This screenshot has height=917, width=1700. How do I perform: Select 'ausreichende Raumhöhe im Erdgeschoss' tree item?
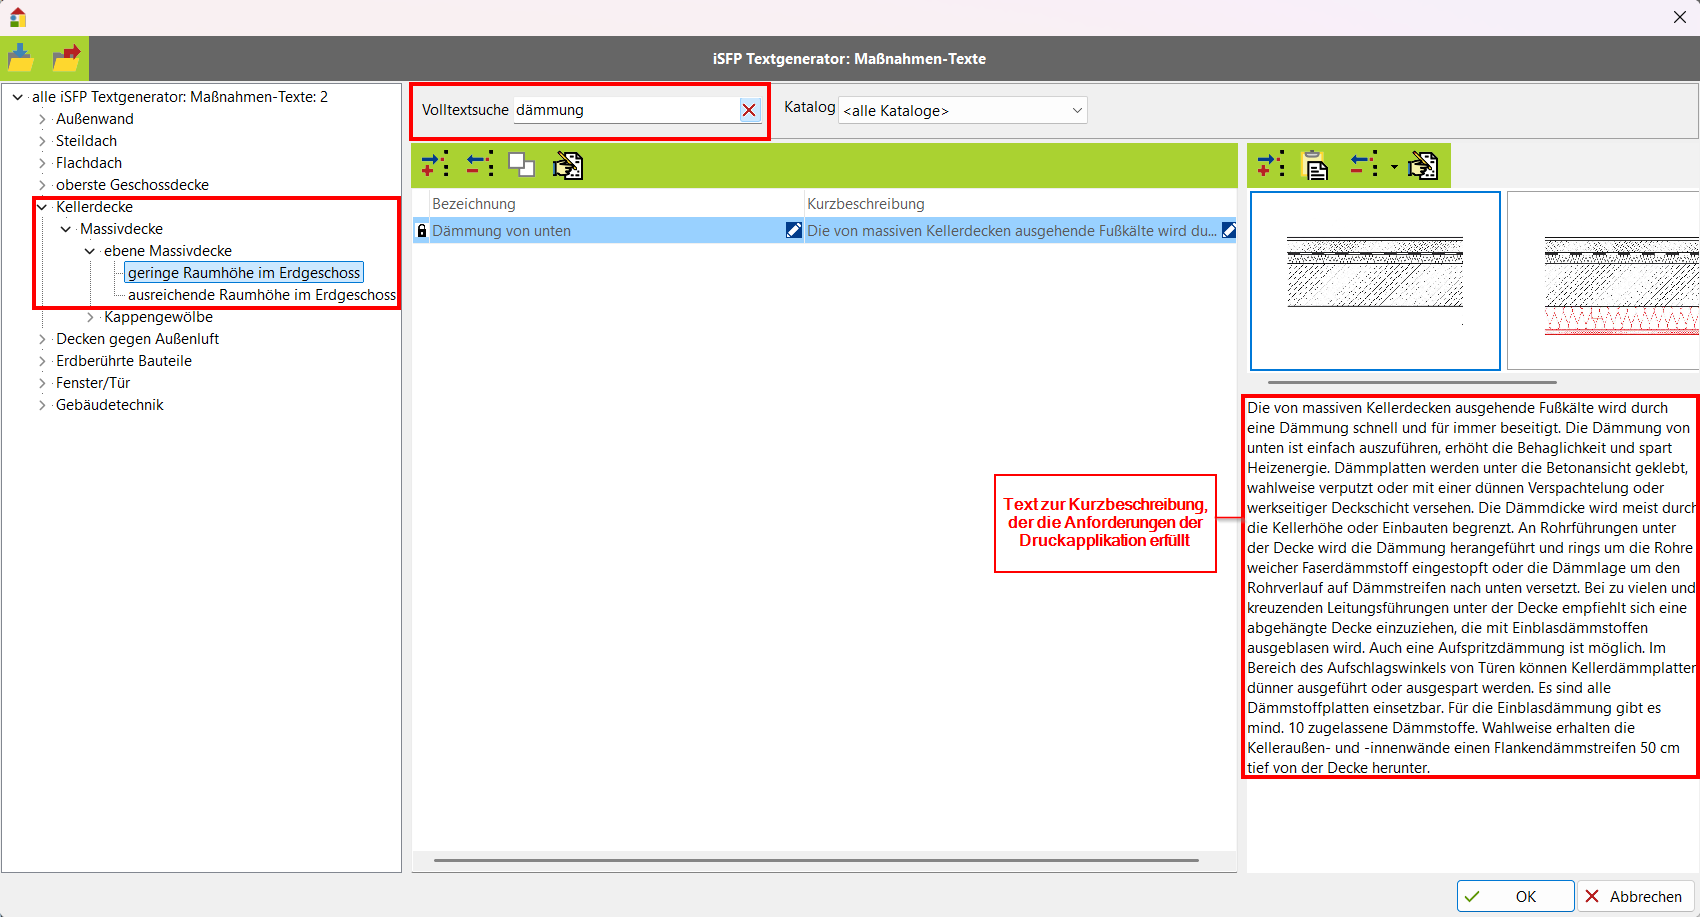tap(261, 295)
